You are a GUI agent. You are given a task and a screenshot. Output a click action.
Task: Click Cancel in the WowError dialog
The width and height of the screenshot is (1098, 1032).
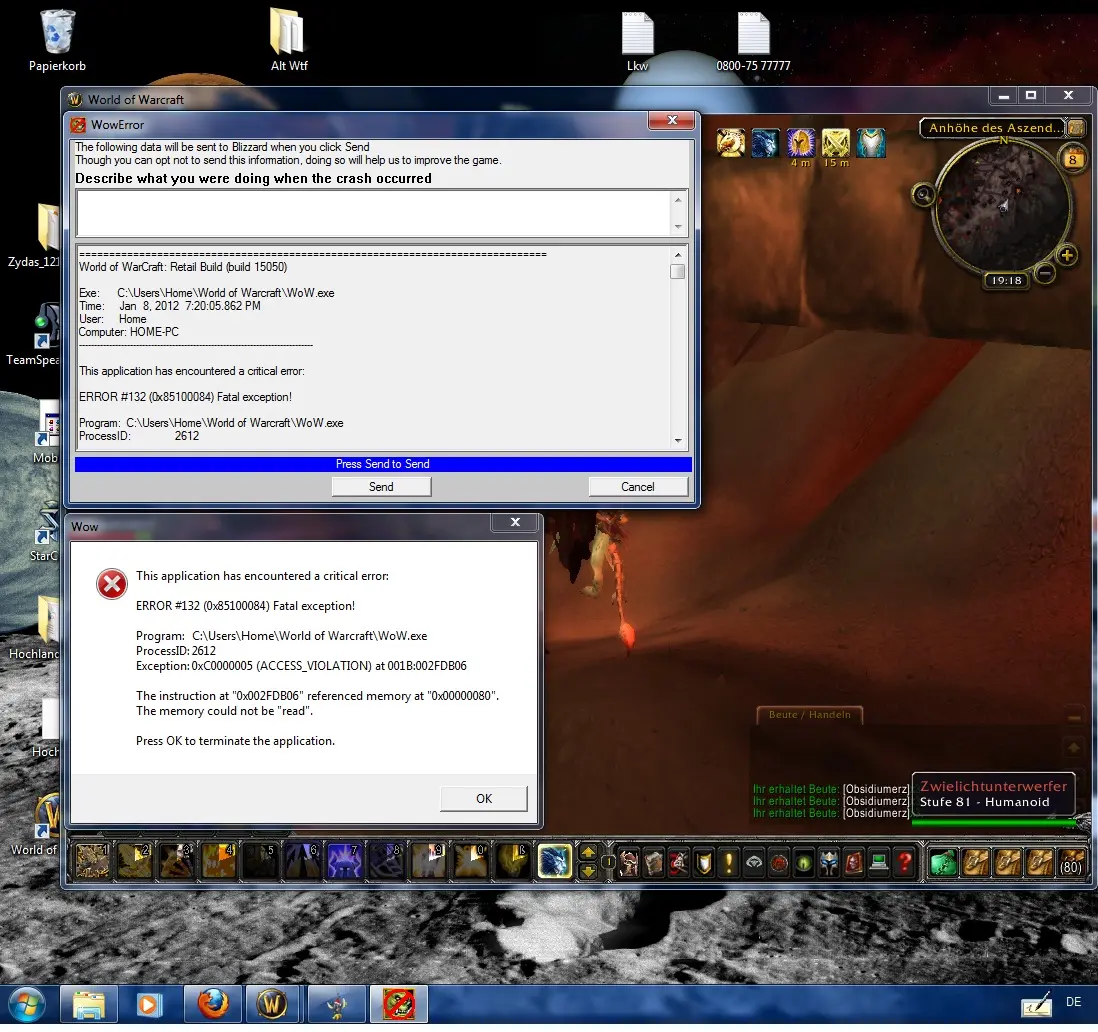coord(638,487)
